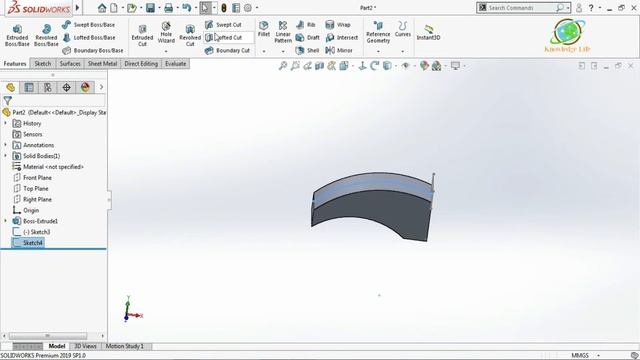Select the Draft feature

[x=308, y=38]
